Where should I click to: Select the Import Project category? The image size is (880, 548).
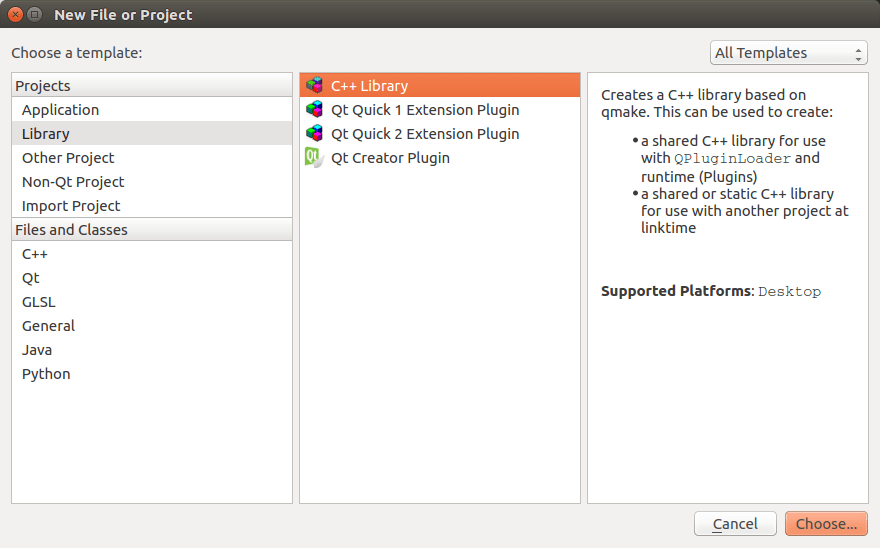click(x=152, y=206)
